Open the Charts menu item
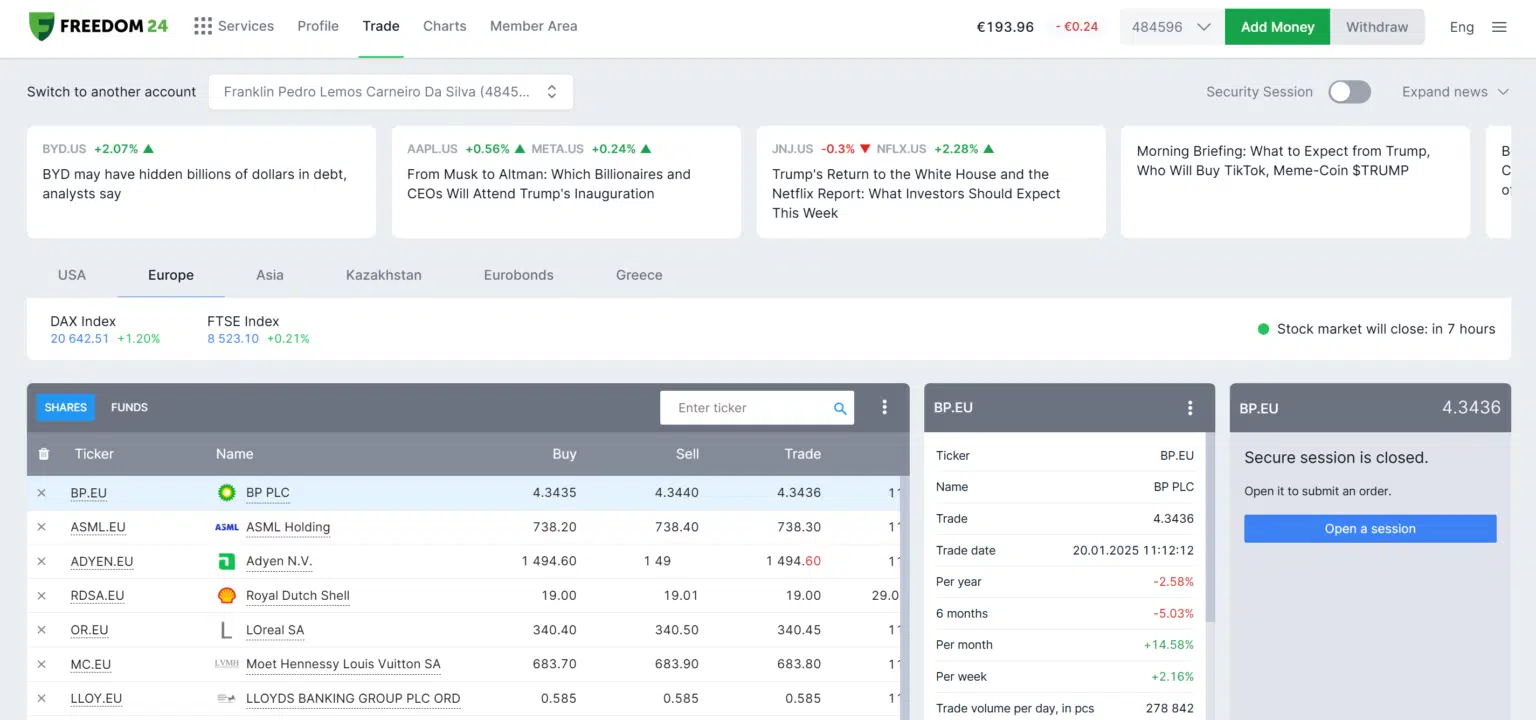The height and width of the screenshot is (720, 1536). (x=444, y=26)
